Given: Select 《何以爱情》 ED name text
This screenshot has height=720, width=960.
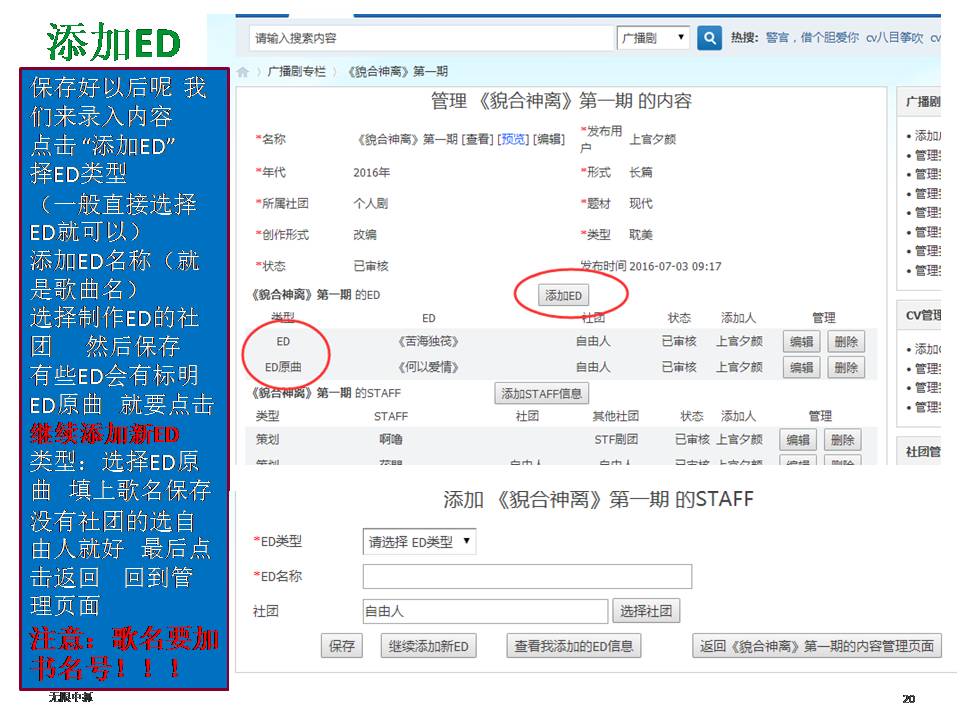Looking at the screenshot, I should pos(428,367).
